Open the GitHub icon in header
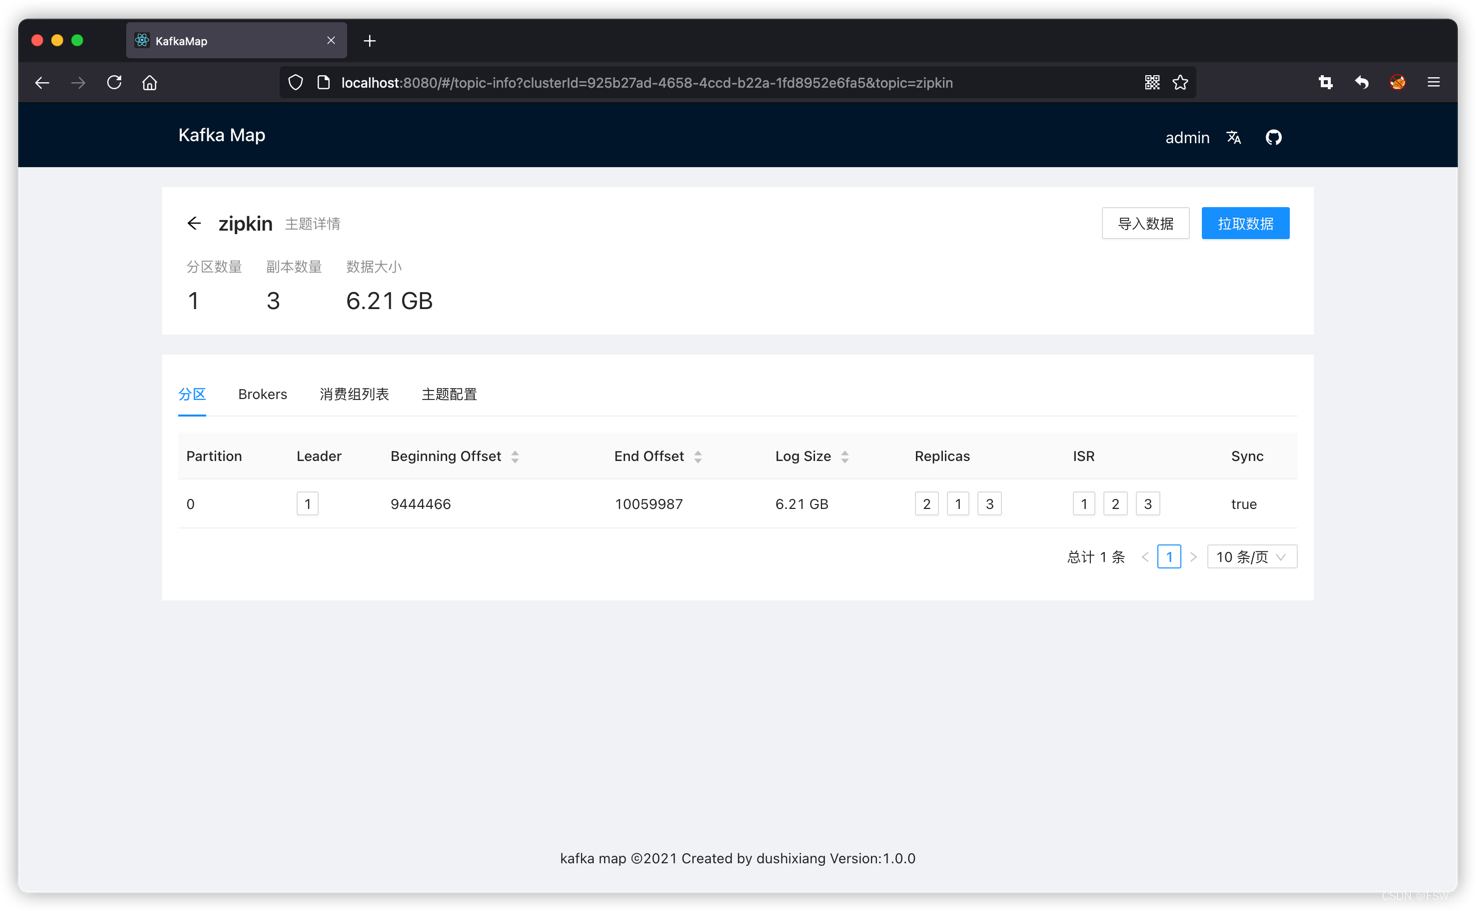 [1273, 138]
